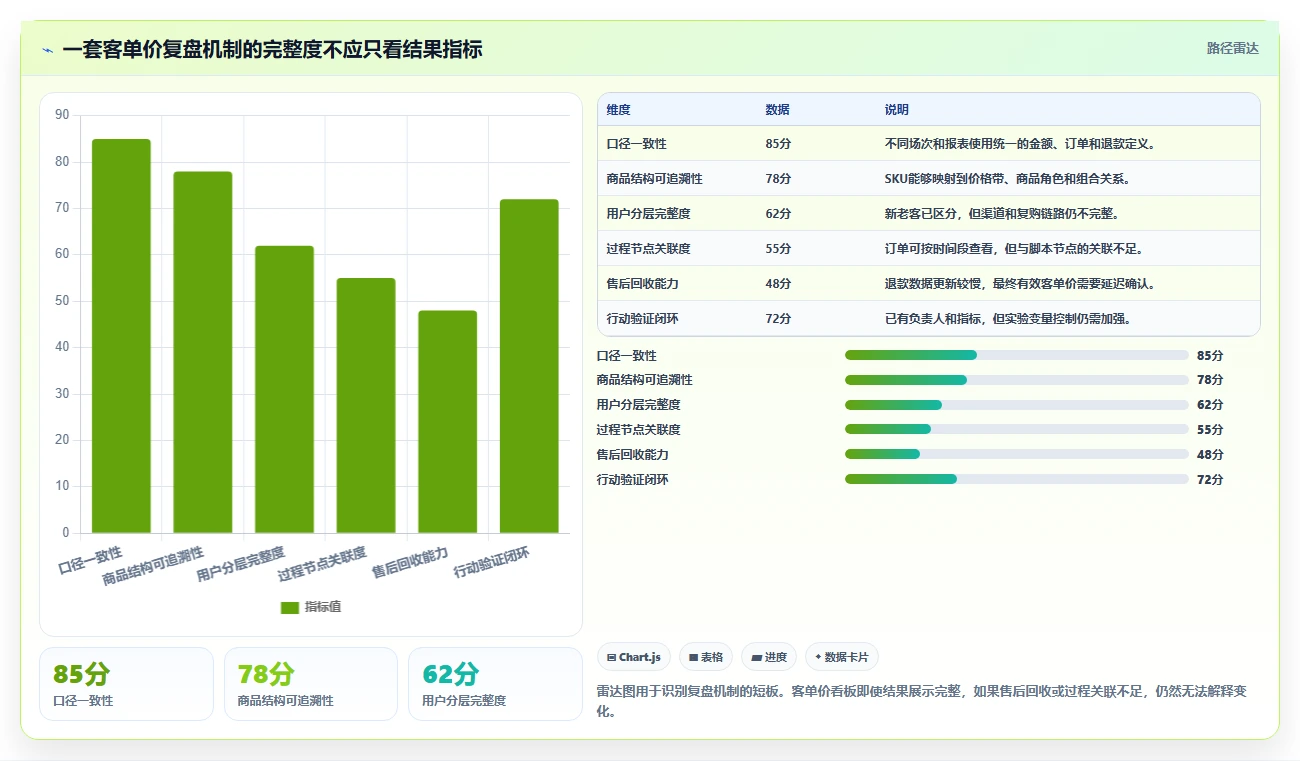Click the description starting with SKU能够映射到

pos(1008,179)
